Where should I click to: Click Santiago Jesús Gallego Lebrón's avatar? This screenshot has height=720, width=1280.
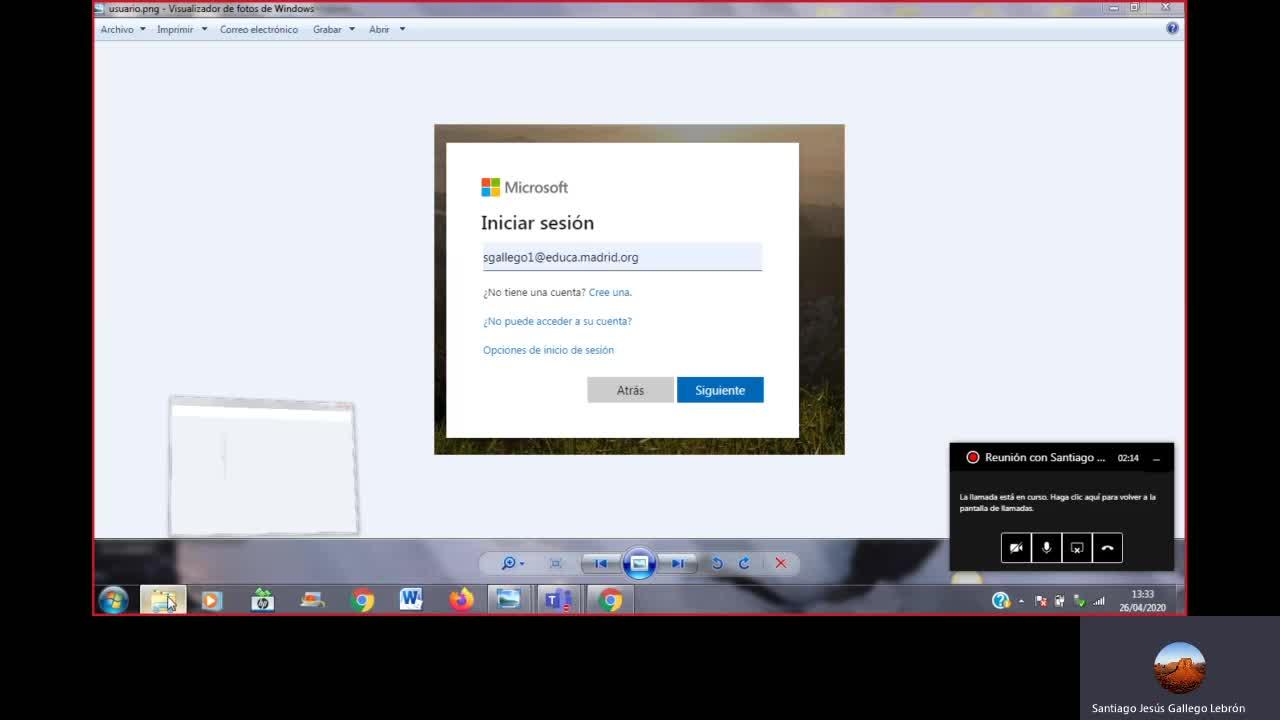(1179, 668)
